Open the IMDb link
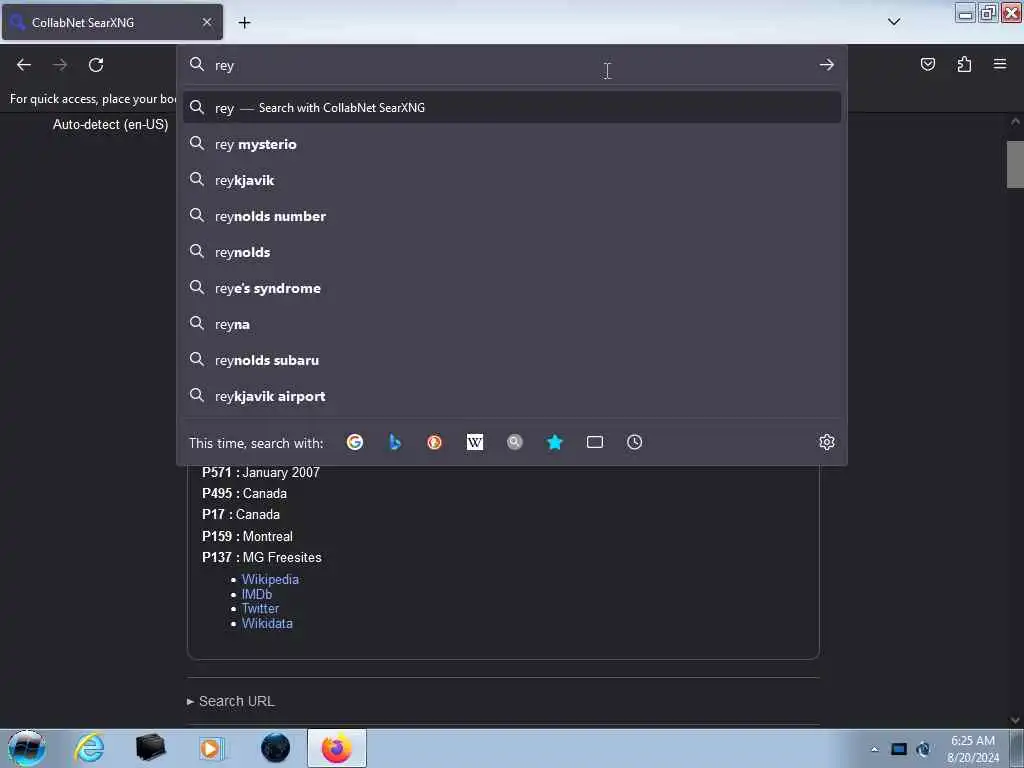1024x768 pixels. click(257, 594)
